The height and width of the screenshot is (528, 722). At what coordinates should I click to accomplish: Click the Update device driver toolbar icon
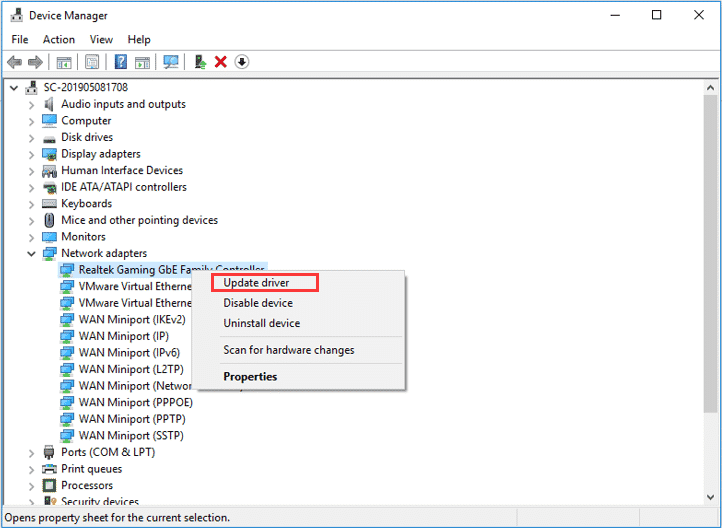pyautogui.click(x=200, y=62)
